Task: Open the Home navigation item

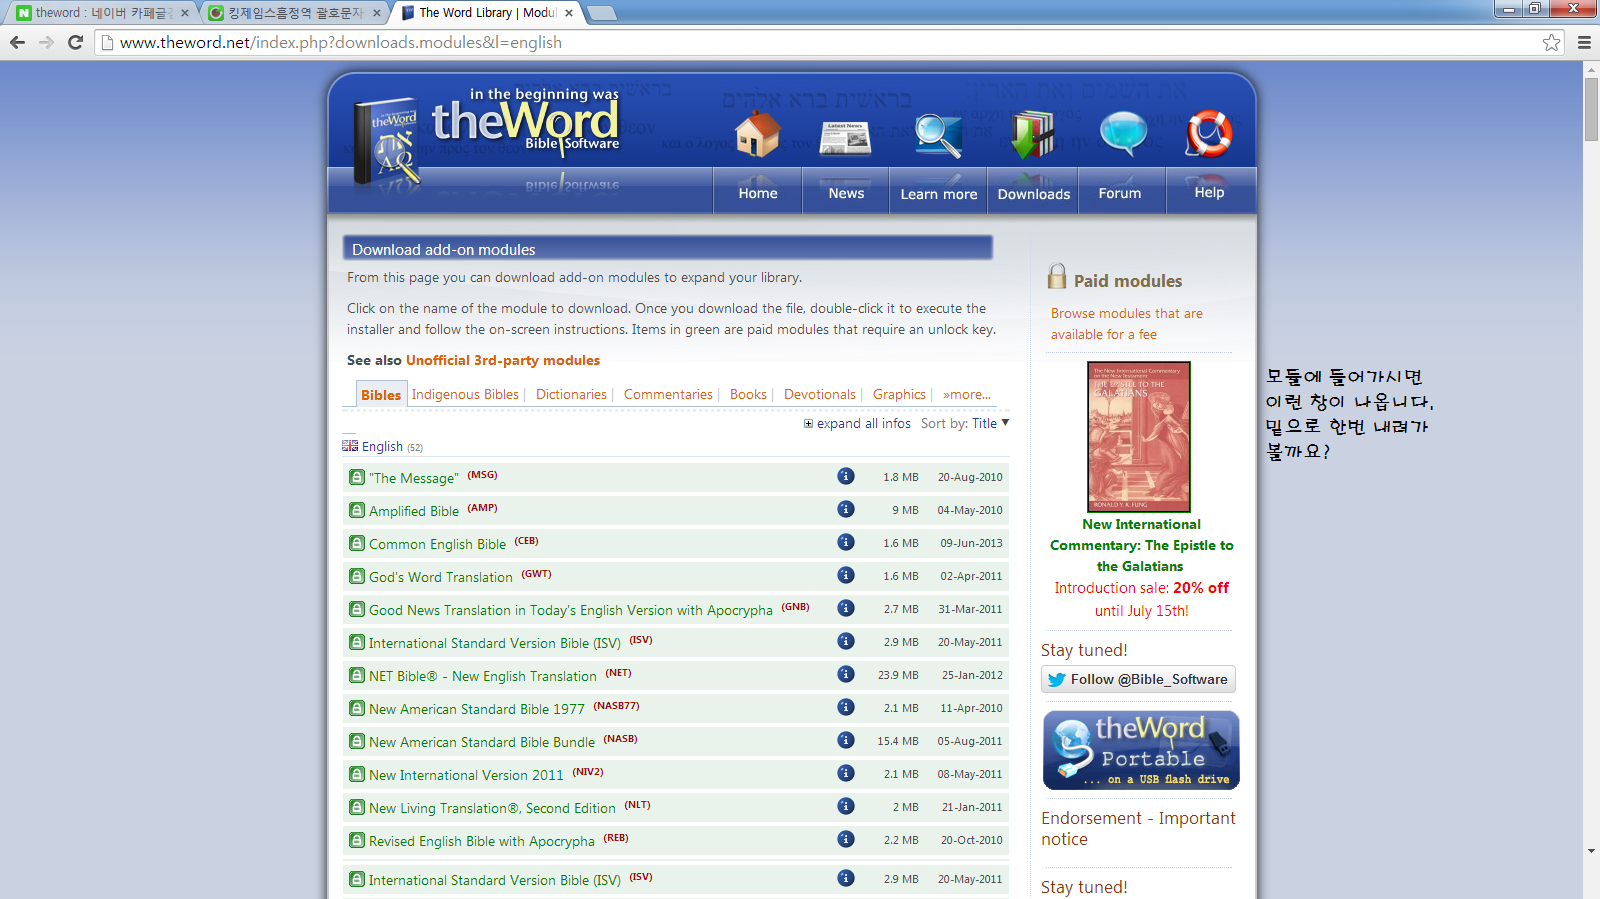Action: click(x=758, y=193)
